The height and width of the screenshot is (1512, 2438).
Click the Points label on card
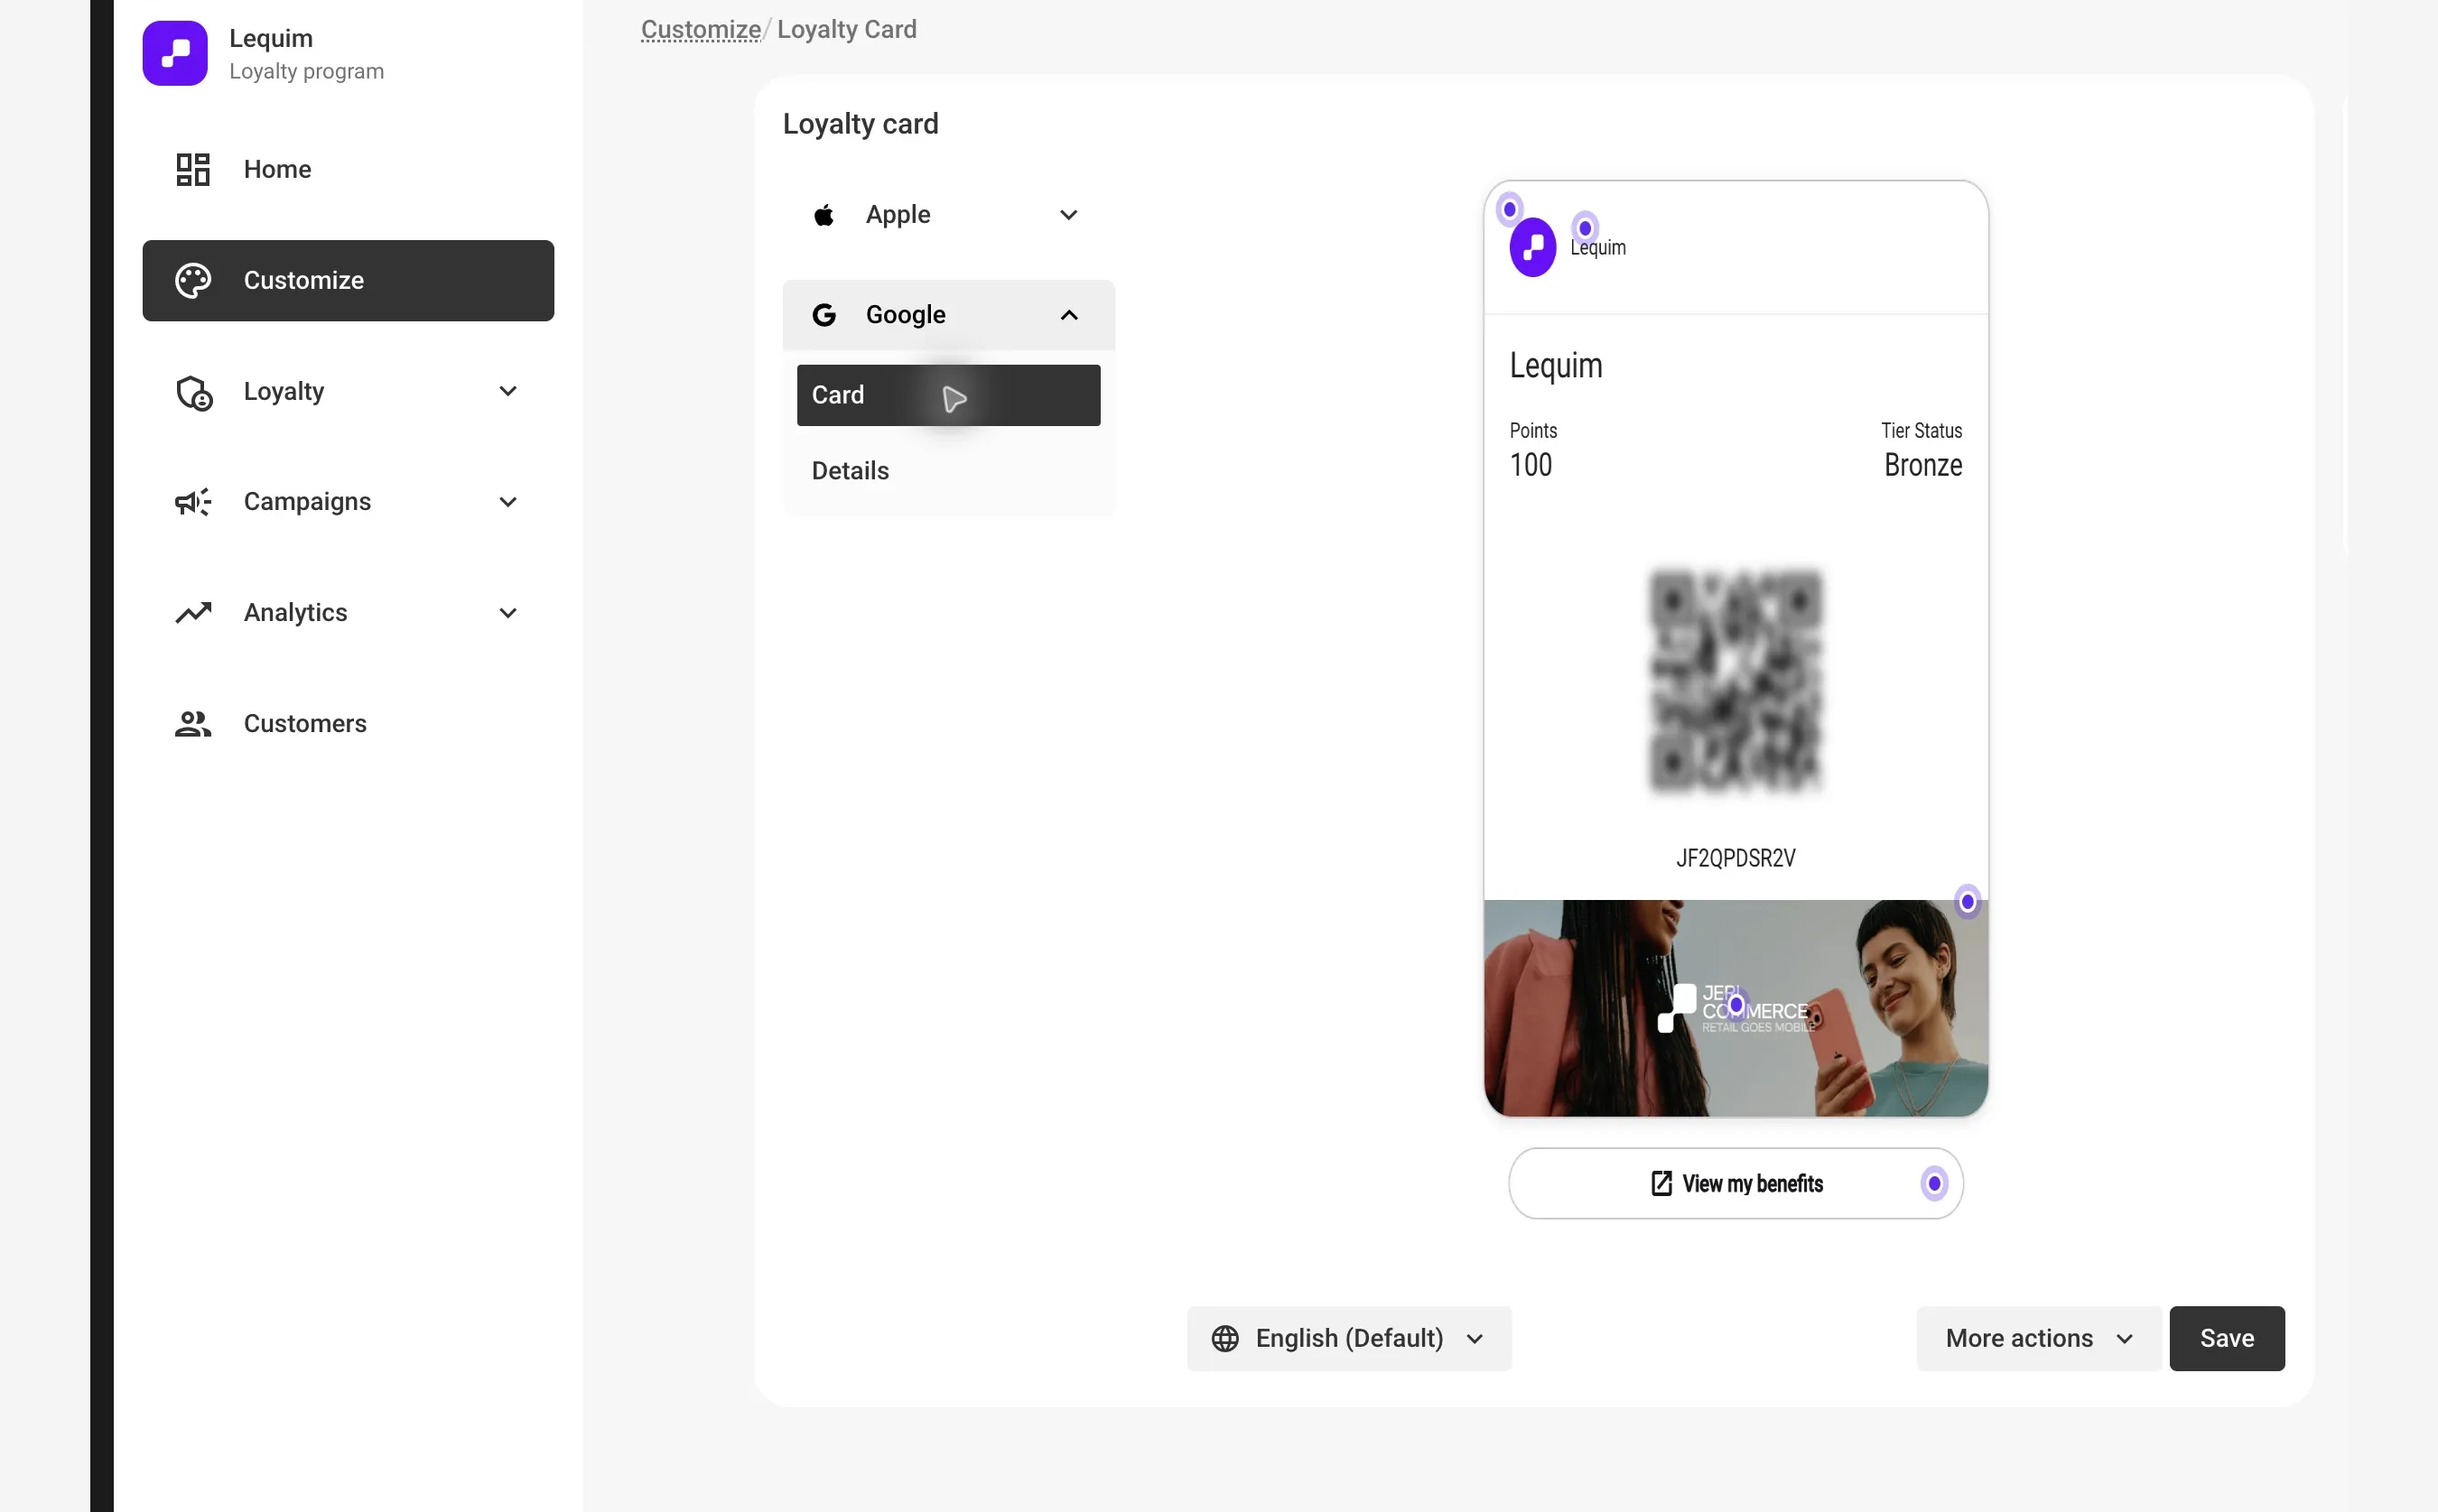(1533, 430)
